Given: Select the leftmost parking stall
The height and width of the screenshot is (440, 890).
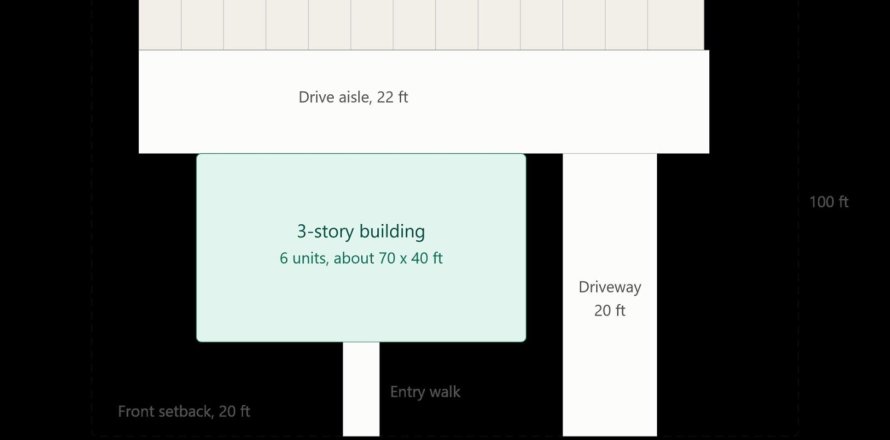Looking at the screenshot, I should pyautogui.click(x=160, y=24).
